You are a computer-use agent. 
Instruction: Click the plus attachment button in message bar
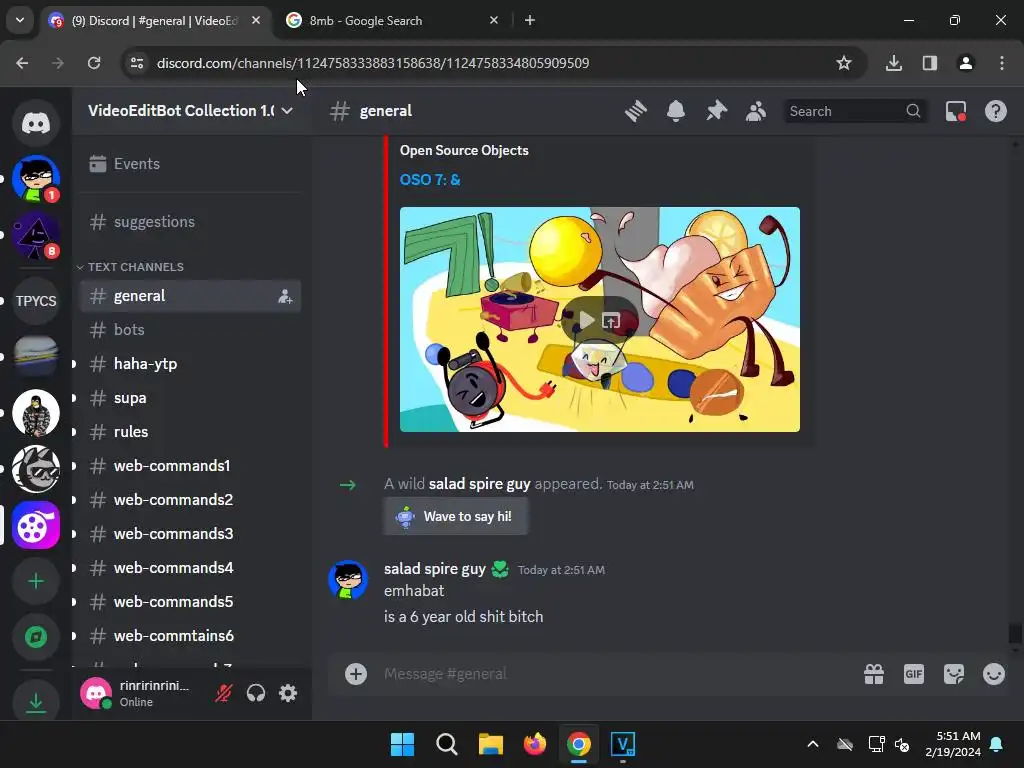coord(356,673)
